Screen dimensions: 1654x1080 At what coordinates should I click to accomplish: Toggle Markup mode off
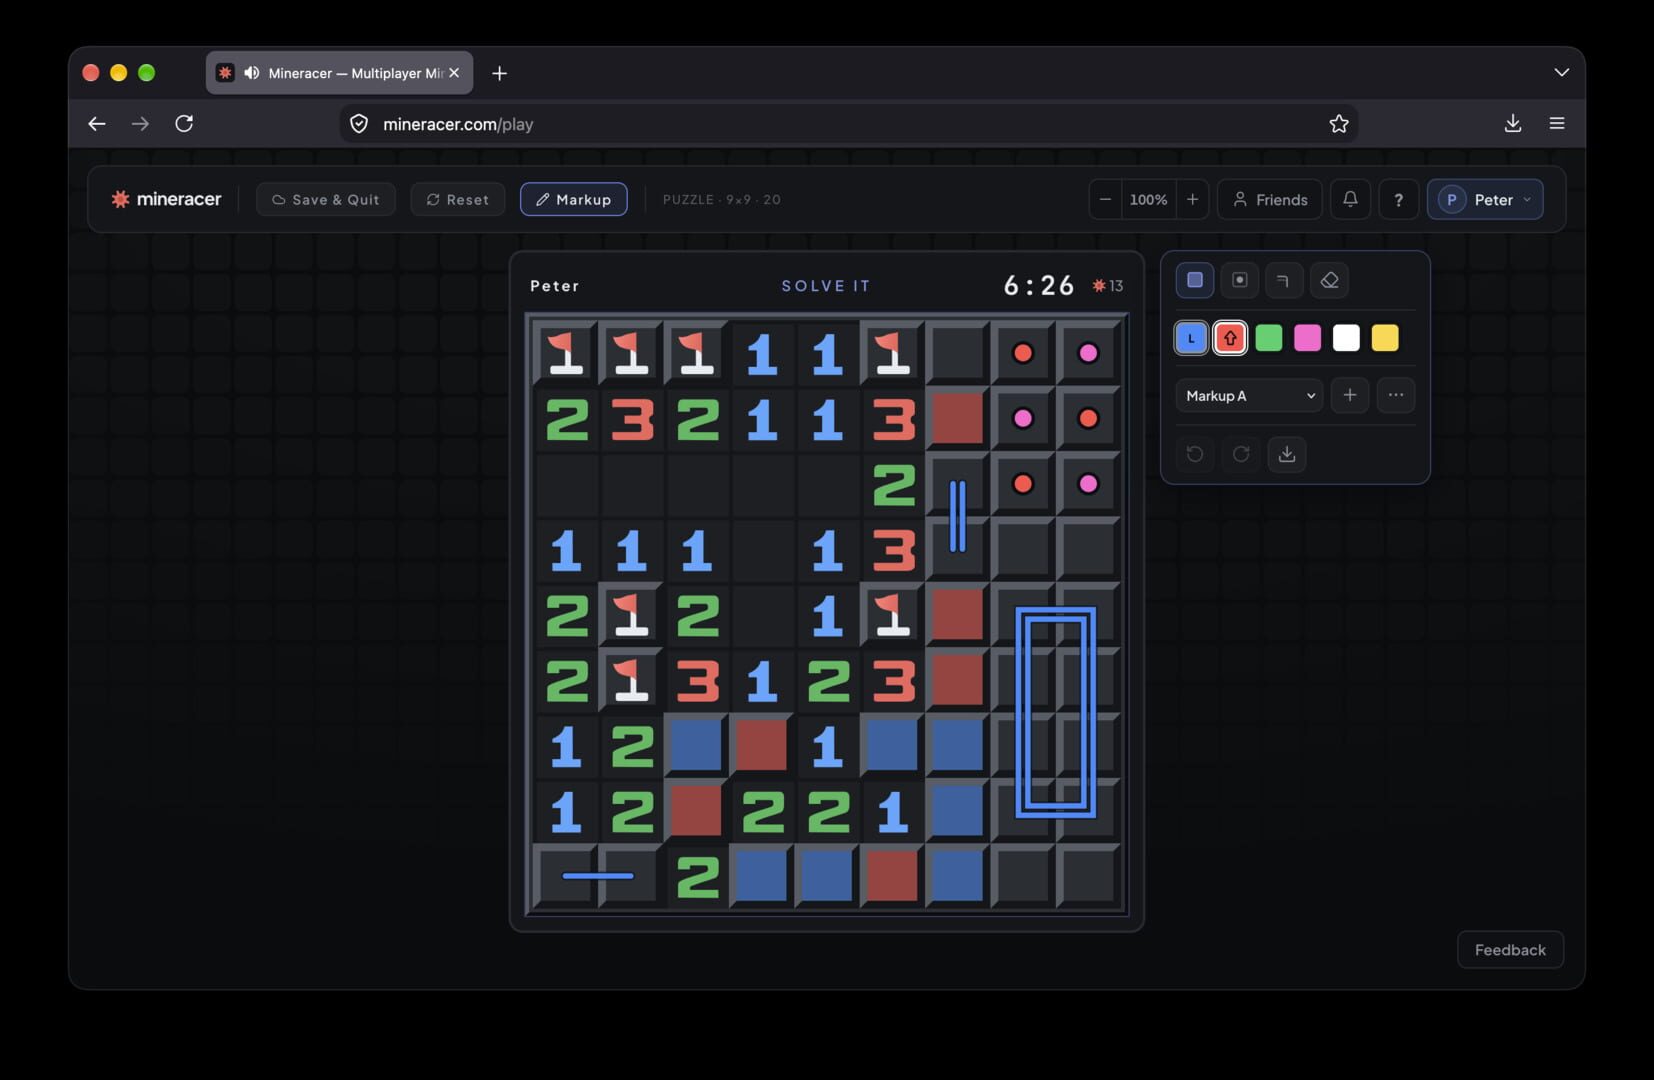pyautogui.click(x=574, y=199)
